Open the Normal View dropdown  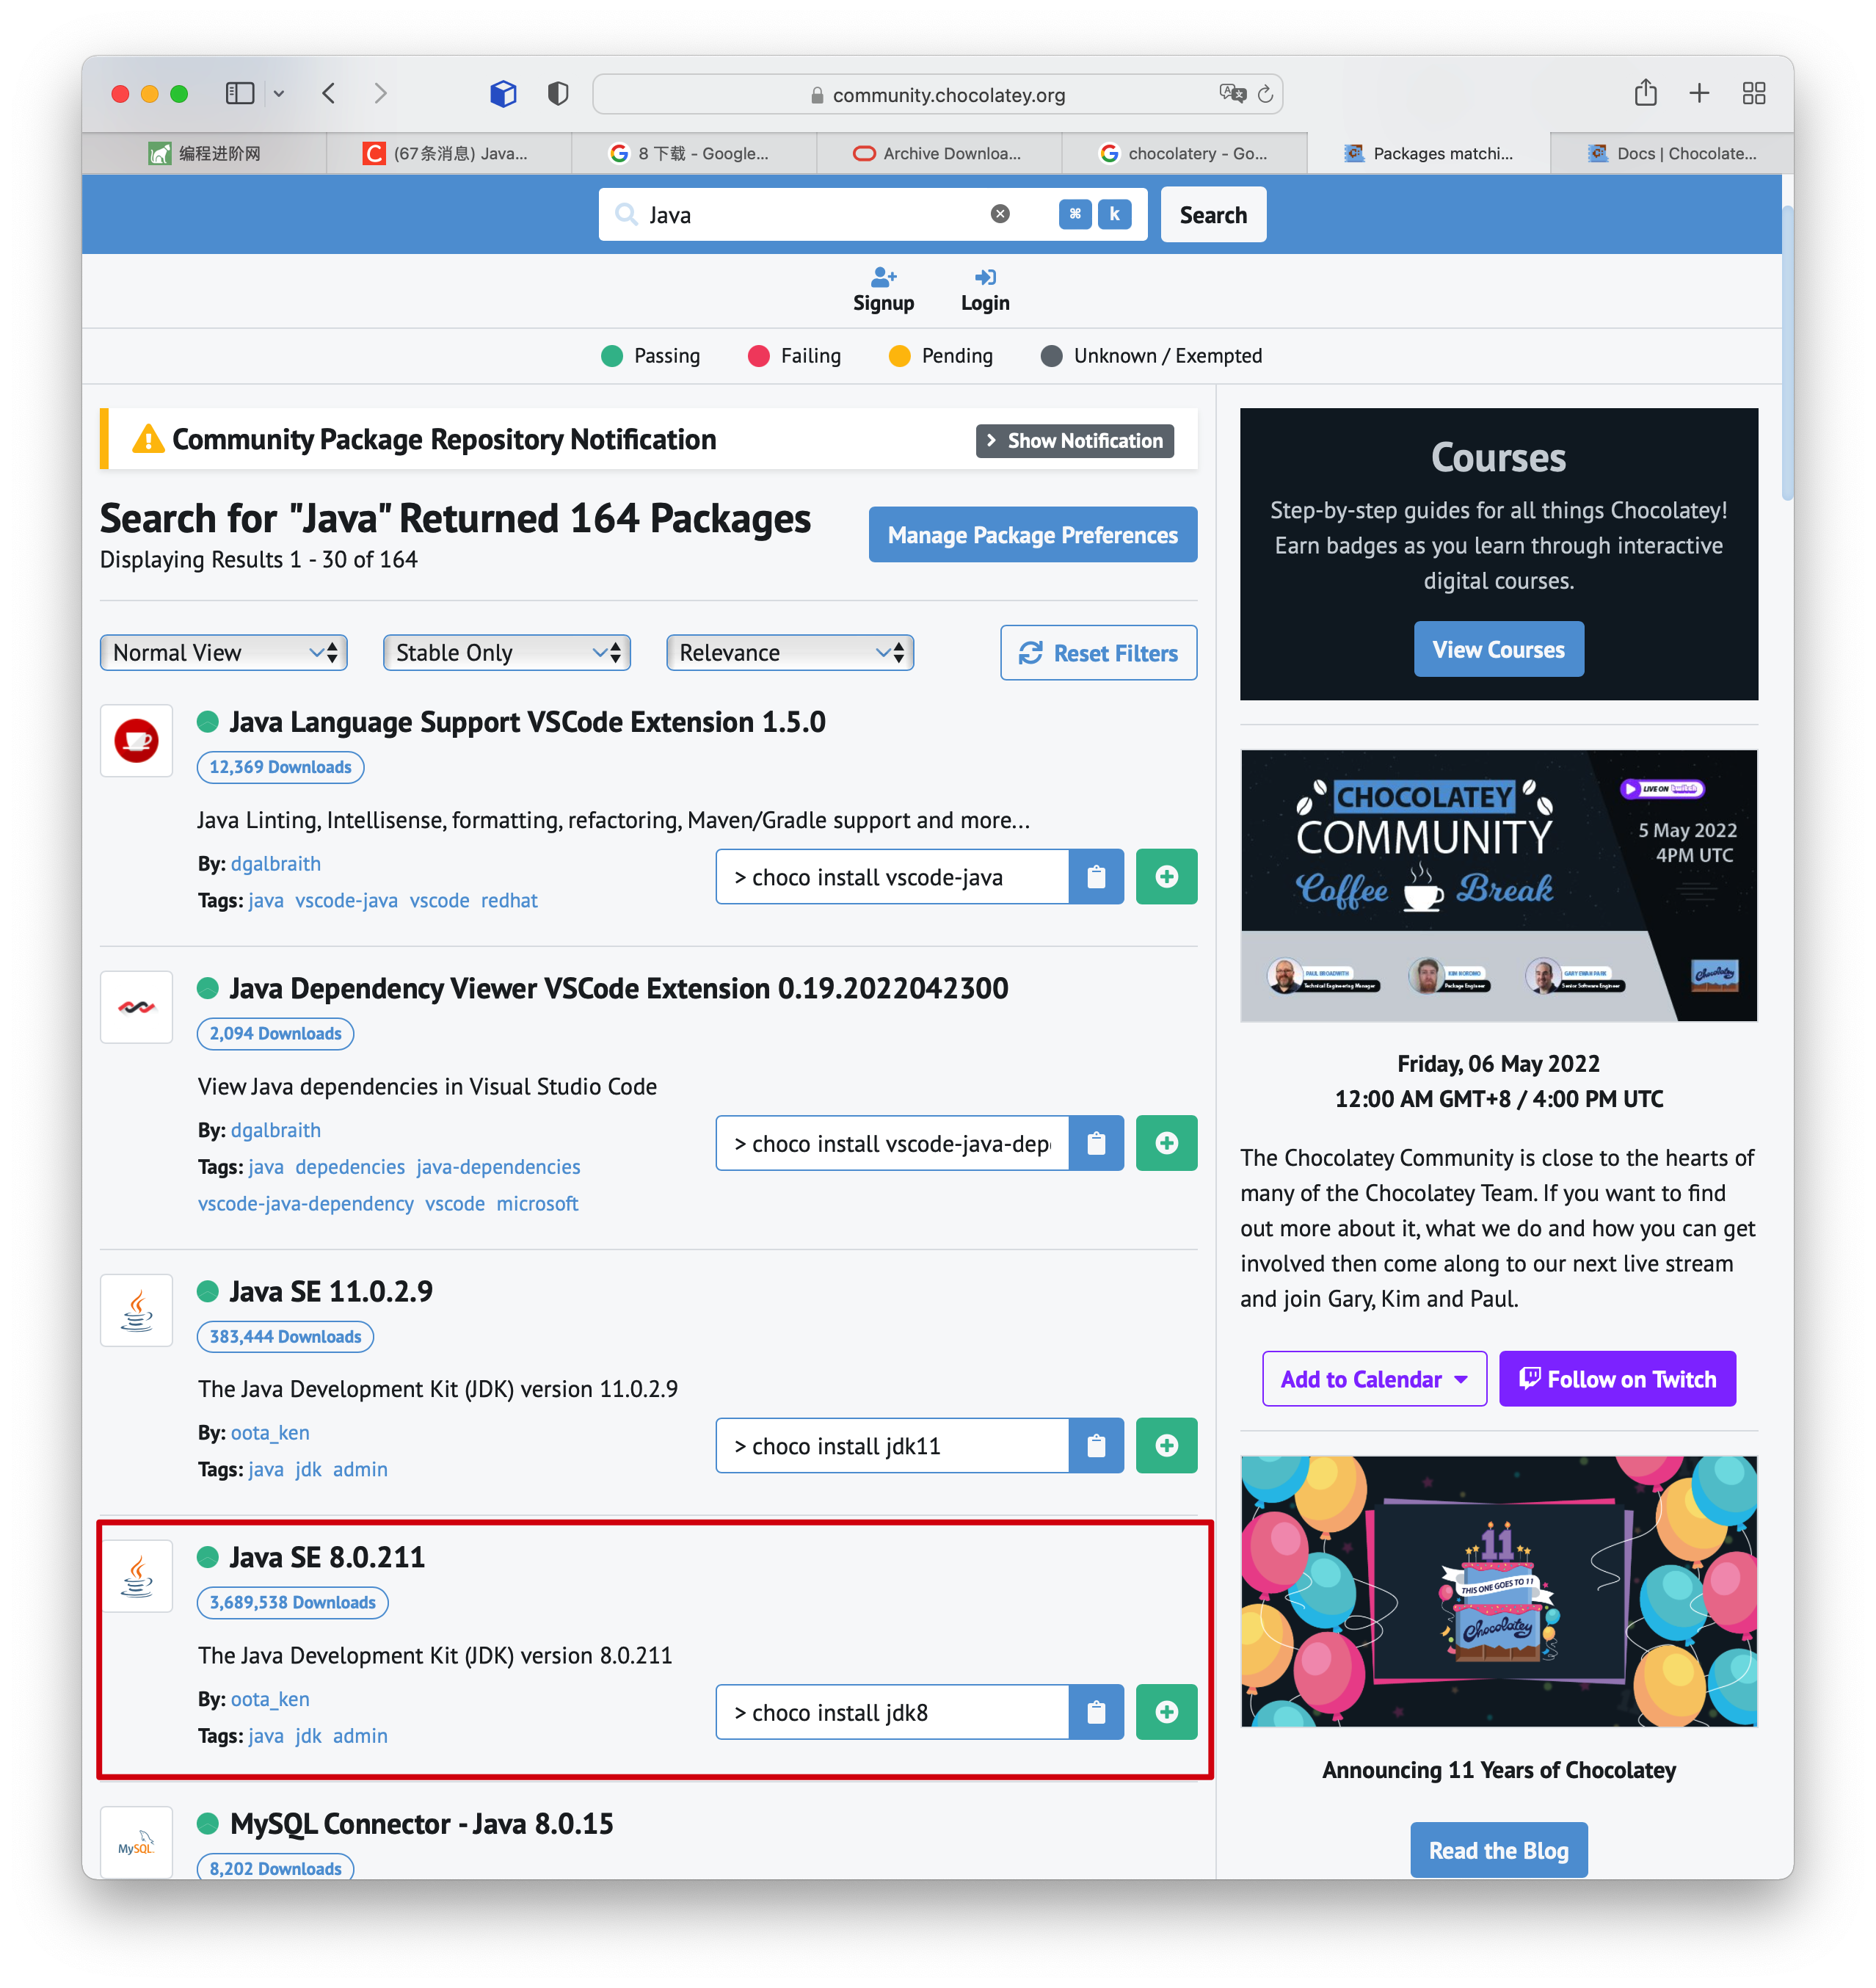click(x=223, y=653)
